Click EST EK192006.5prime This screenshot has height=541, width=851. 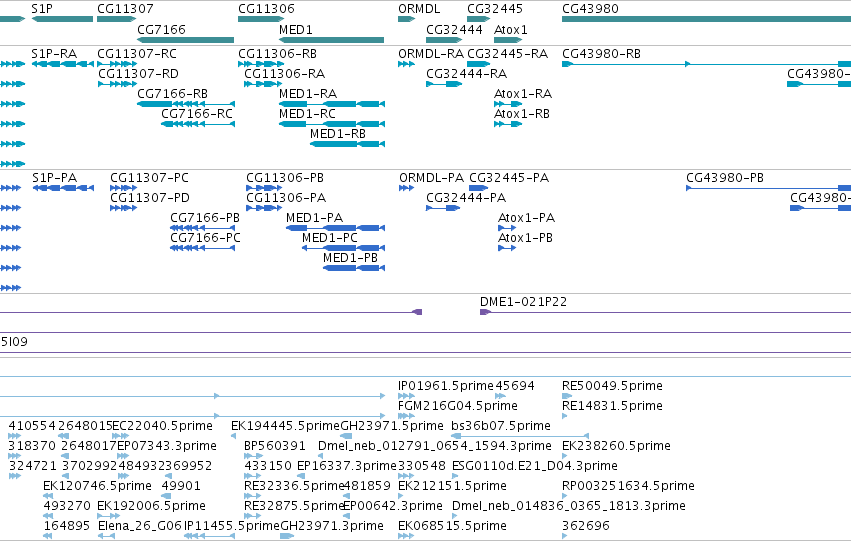[x=152, y=506]
